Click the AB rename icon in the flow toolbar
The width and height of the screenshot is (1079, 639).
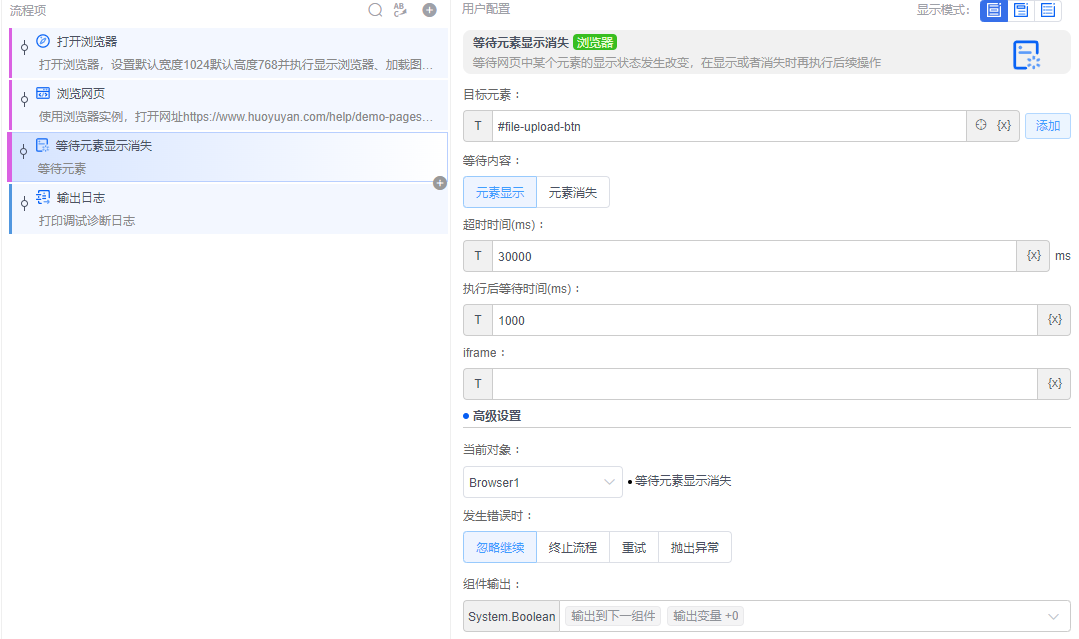coord(402,10)
